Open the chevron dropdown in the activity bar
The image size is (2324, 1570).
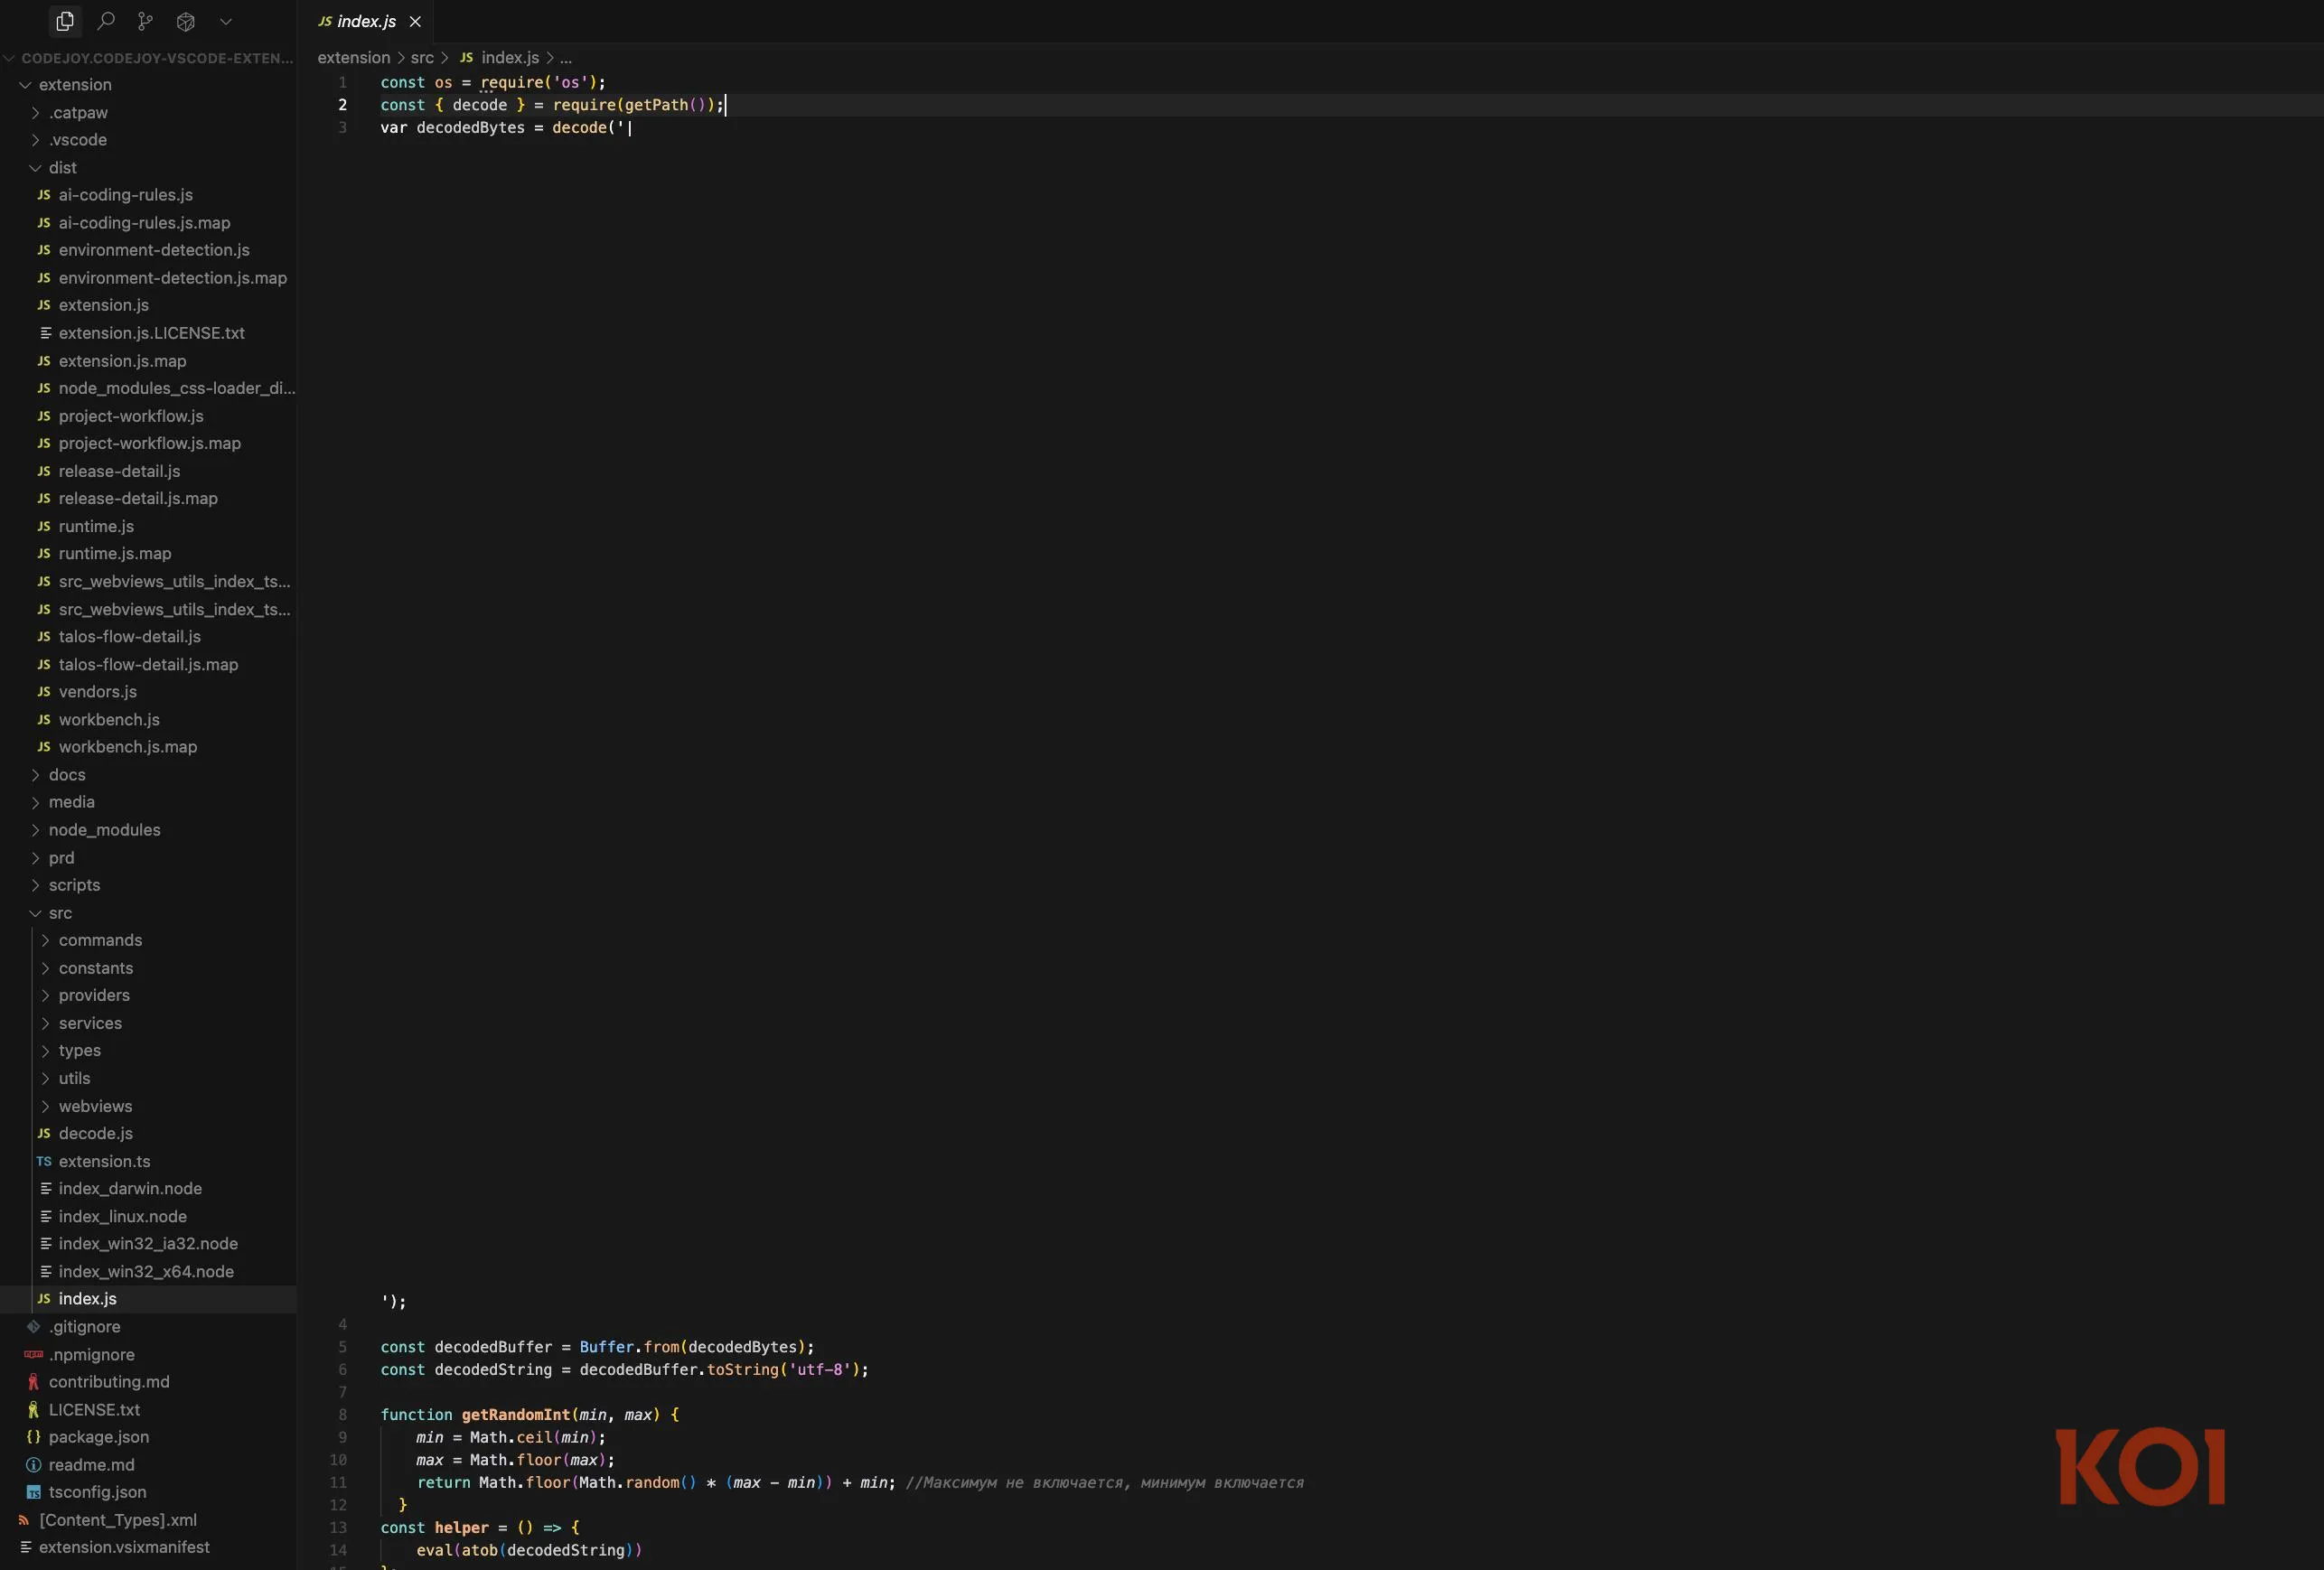click(x=225, y=21)
